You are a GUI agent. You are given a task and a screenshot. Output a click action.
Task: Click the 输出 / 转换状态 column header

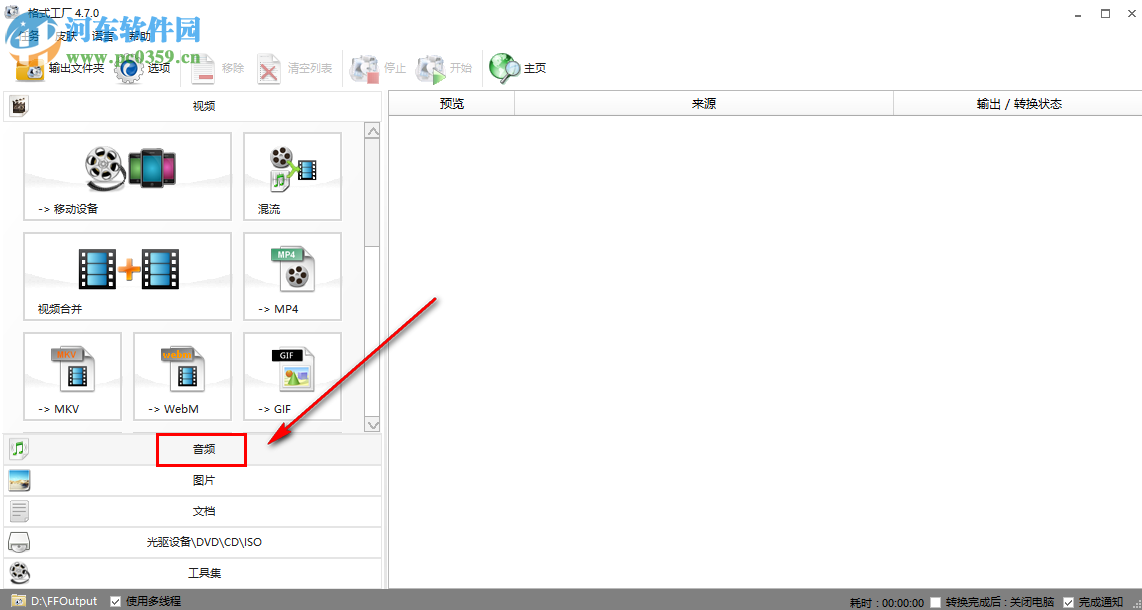(x=1018, y=103)
